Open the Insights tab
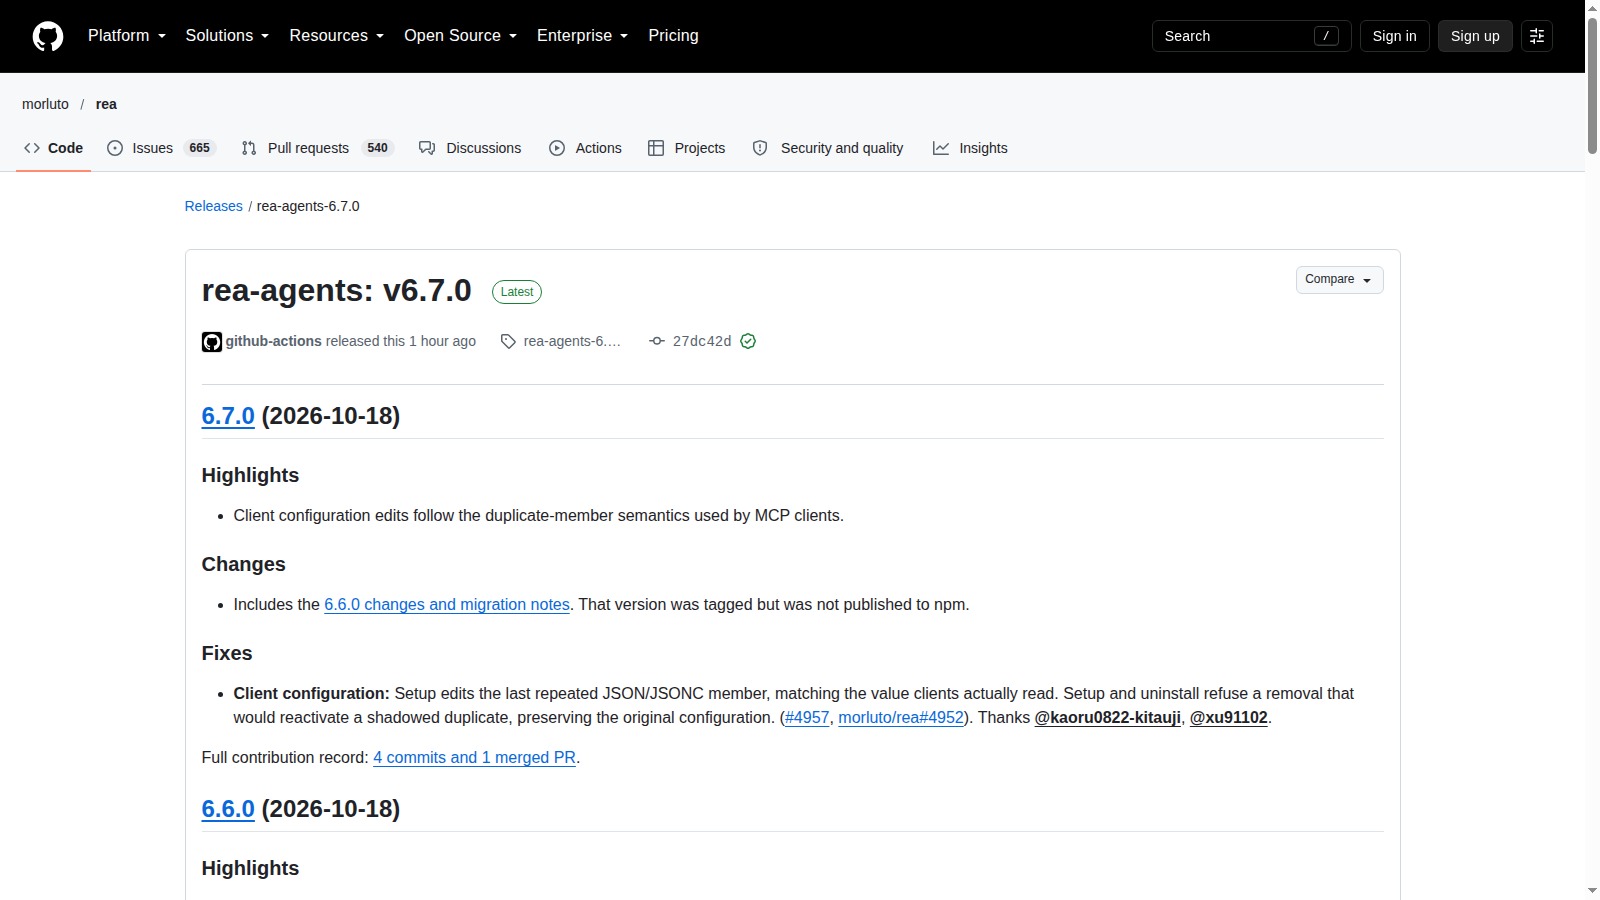The width and height of the screenshot is (1600, 900). (x=970, y=148)
